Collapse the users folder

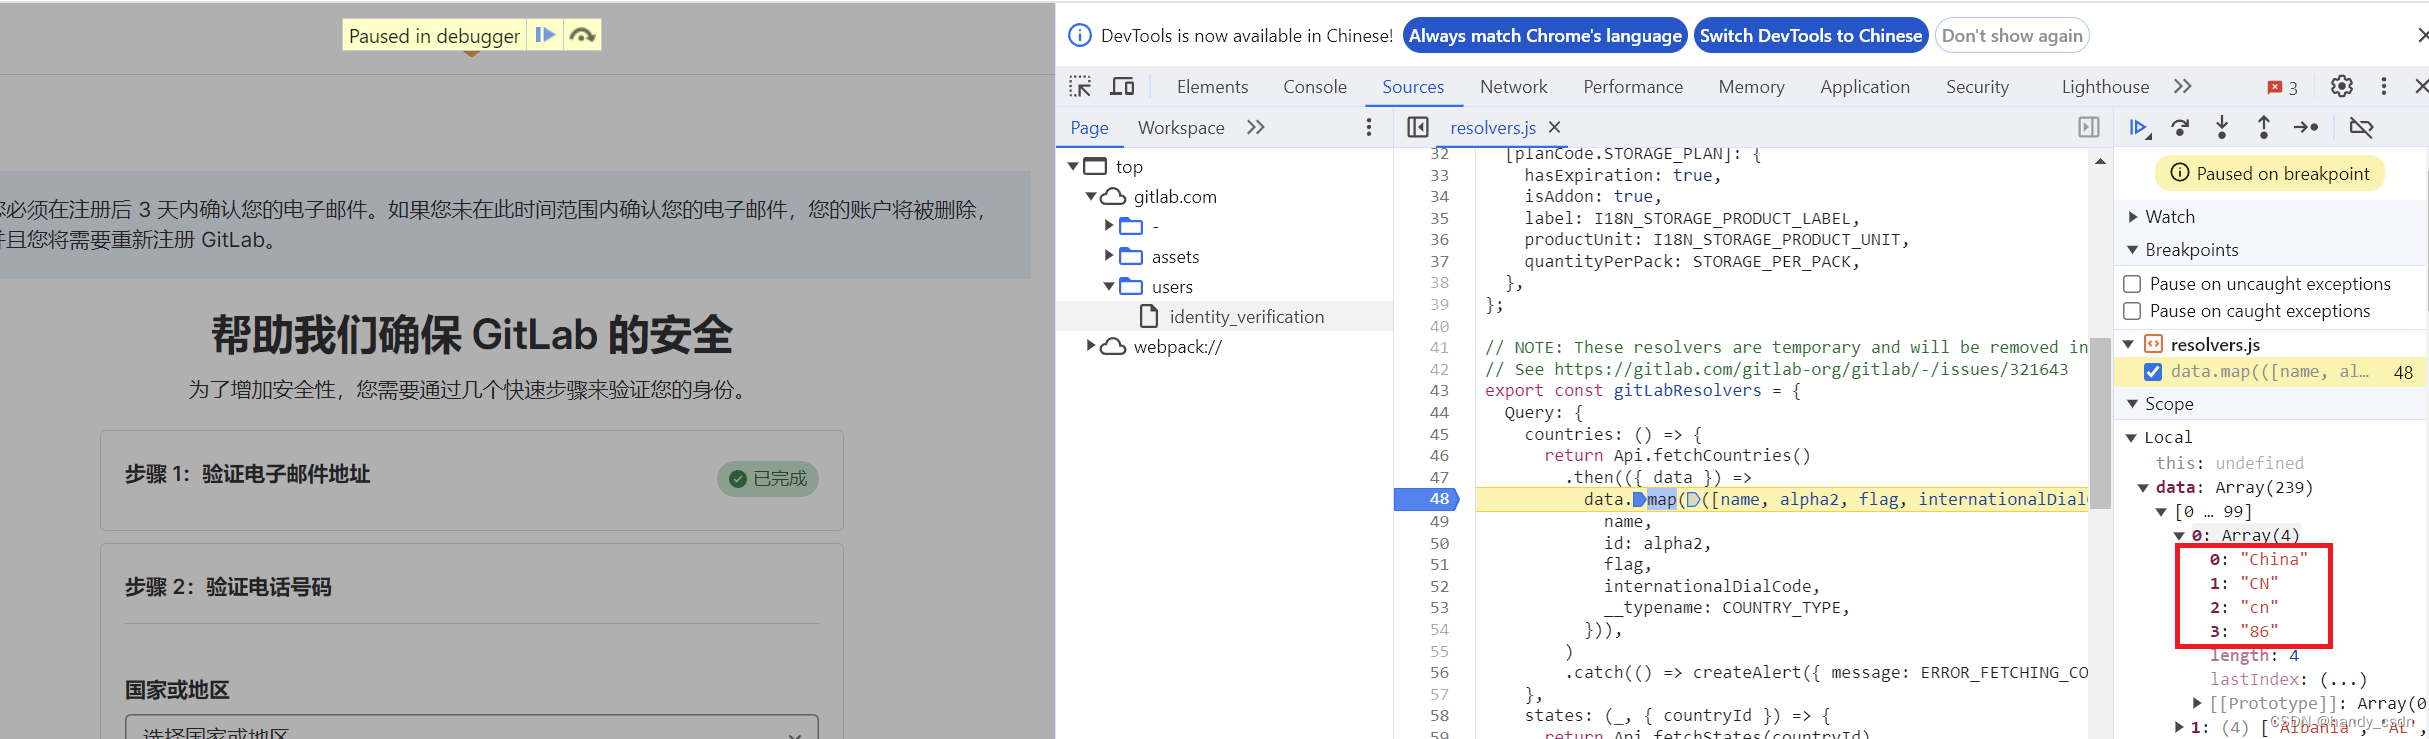point(1109,286)
